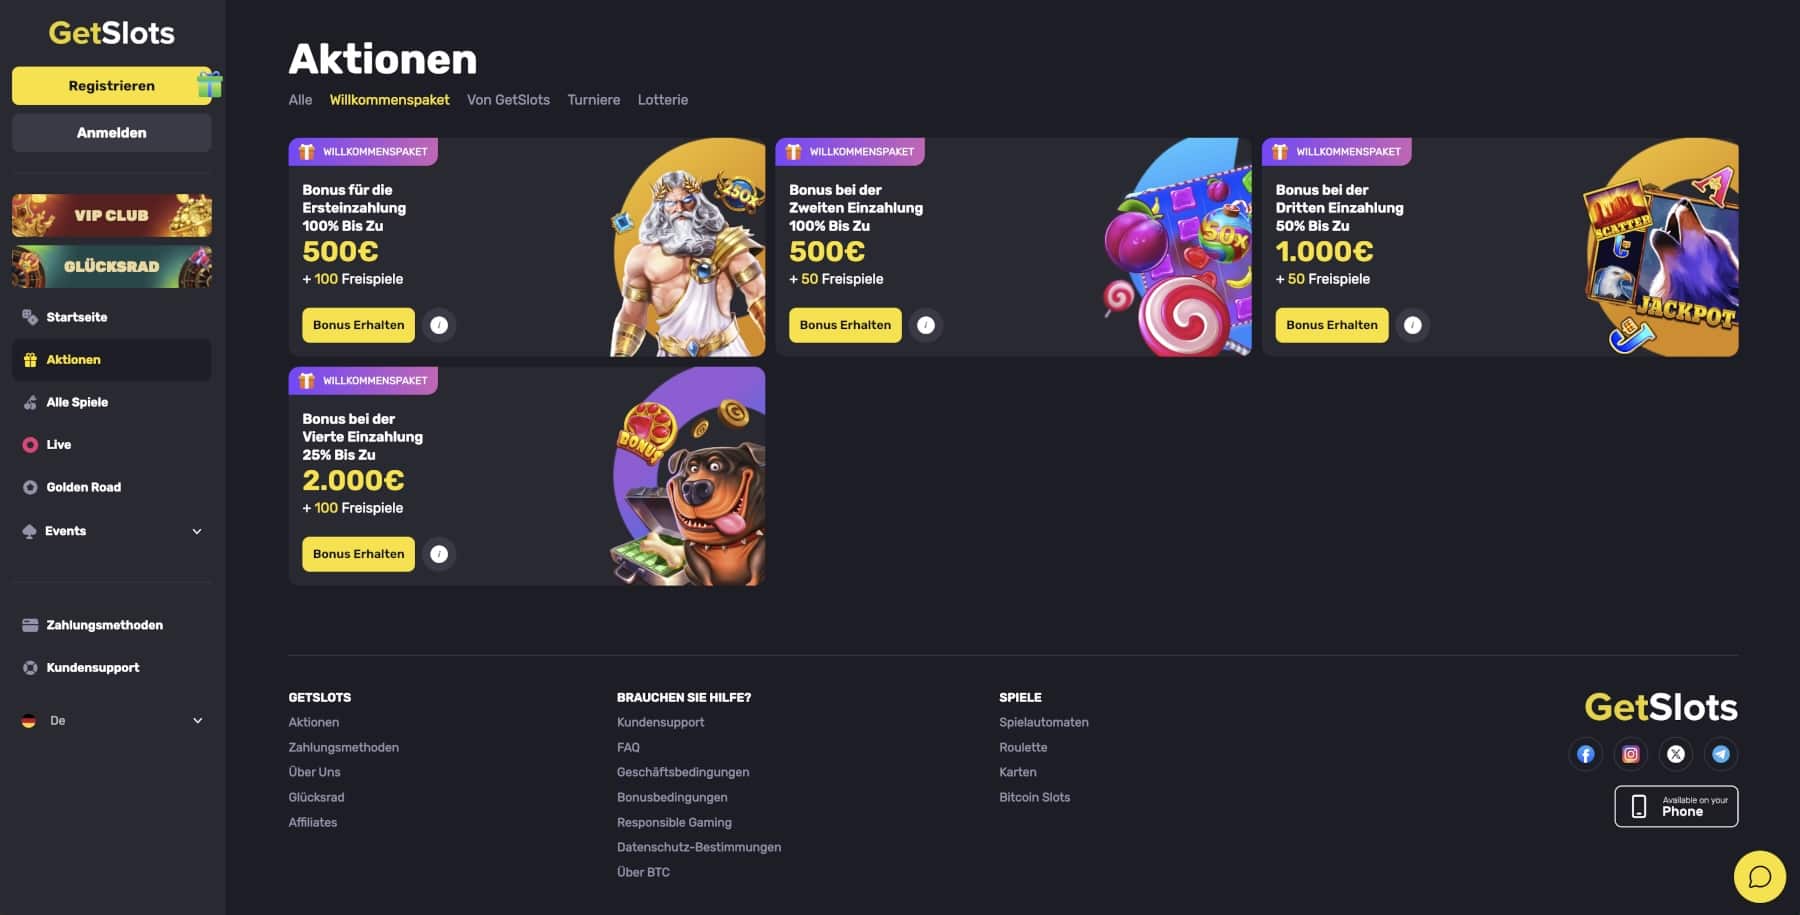The image size is (1800, 915).
Task: Open the X (Twitter) social icon
Action: [1676, 754]
